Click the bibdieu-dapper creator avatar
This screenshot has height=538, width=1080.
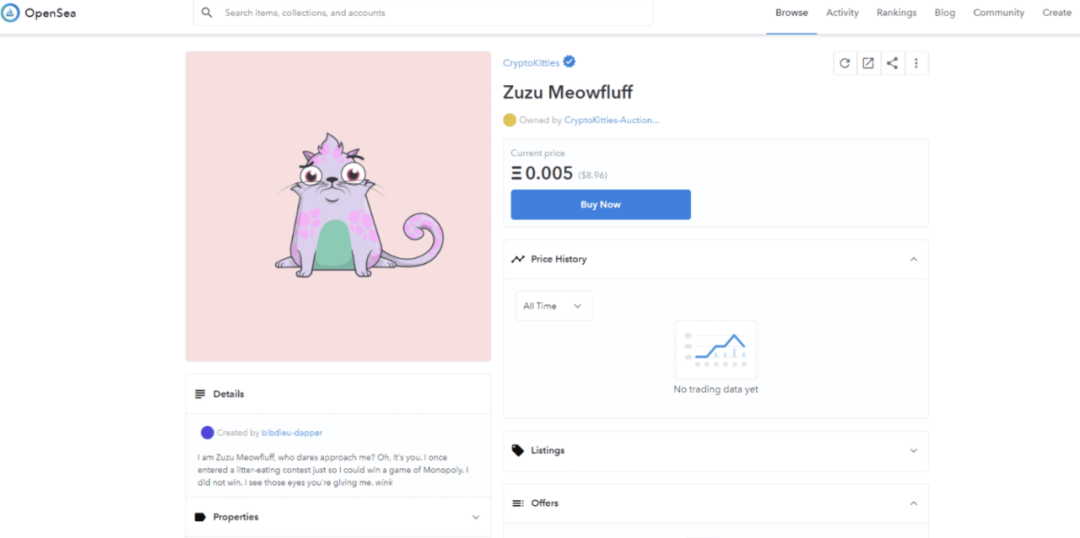pos(207,433)
